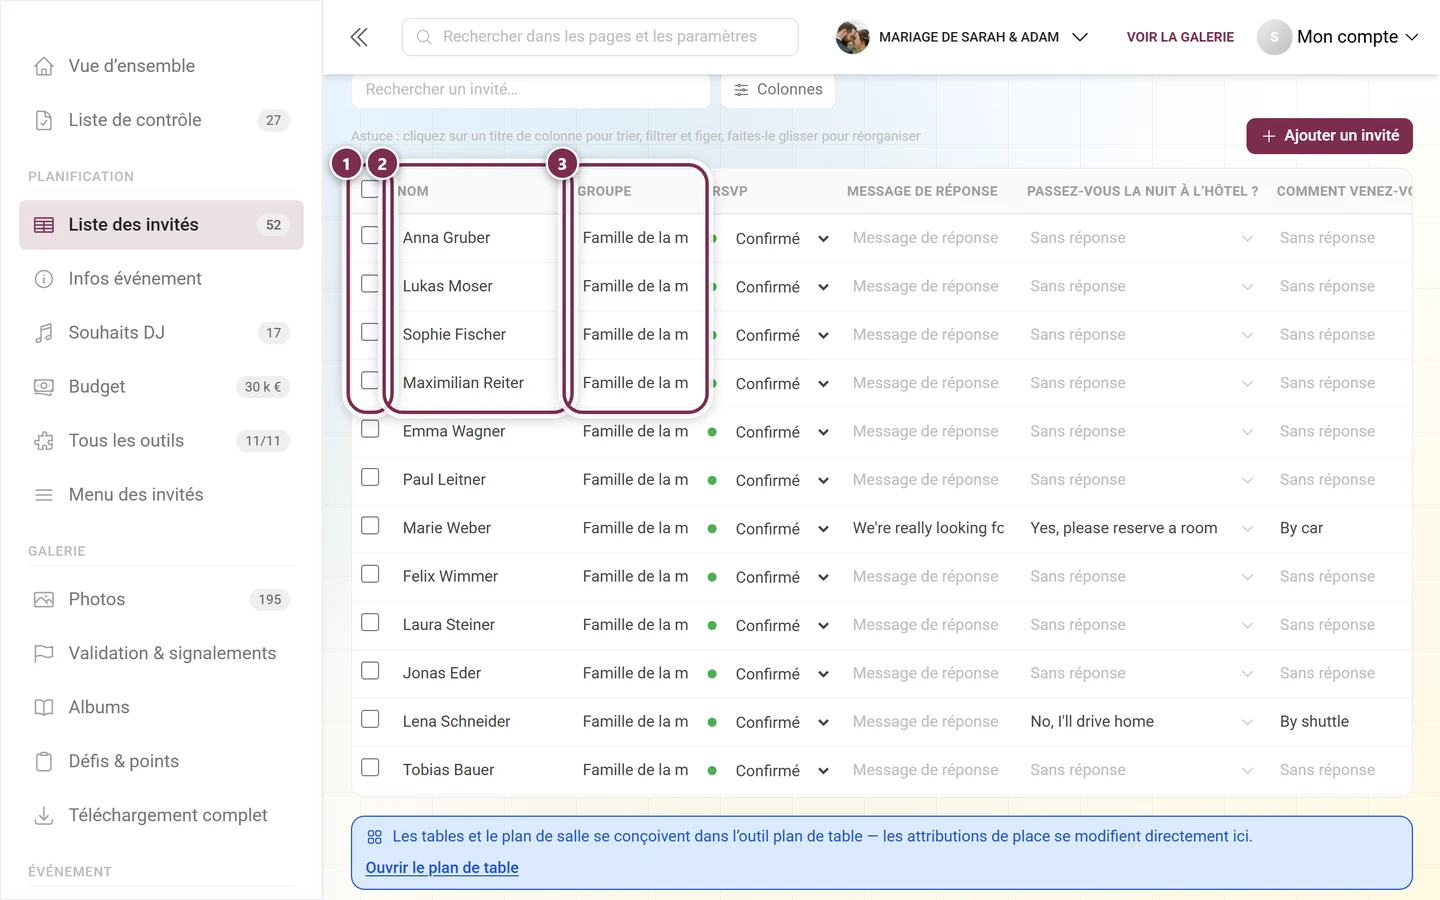Click the checklist icon beside Liste de contrôle

[x=44, y=120]
